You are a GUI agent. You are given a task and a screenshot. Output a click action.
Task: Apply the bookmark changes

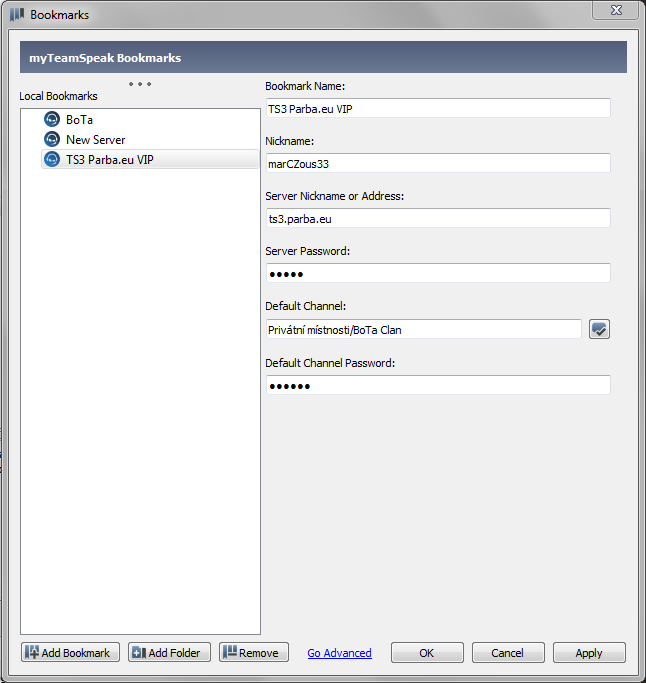589,653
